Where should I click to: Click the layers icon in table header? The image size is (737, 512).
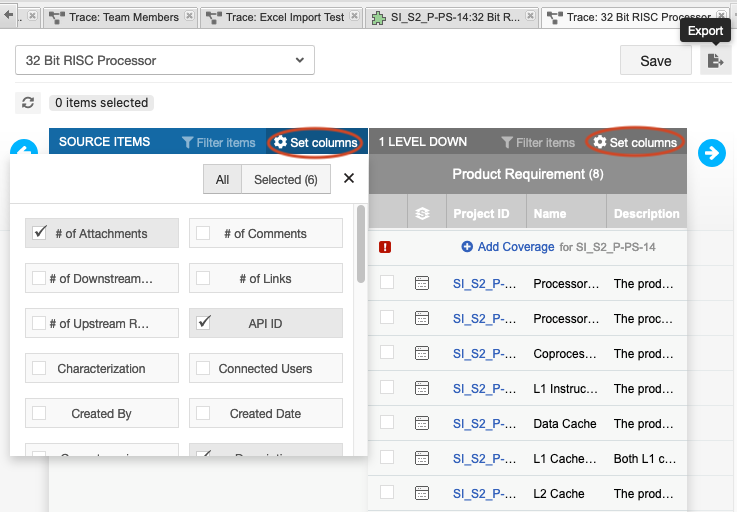point(422,214)
